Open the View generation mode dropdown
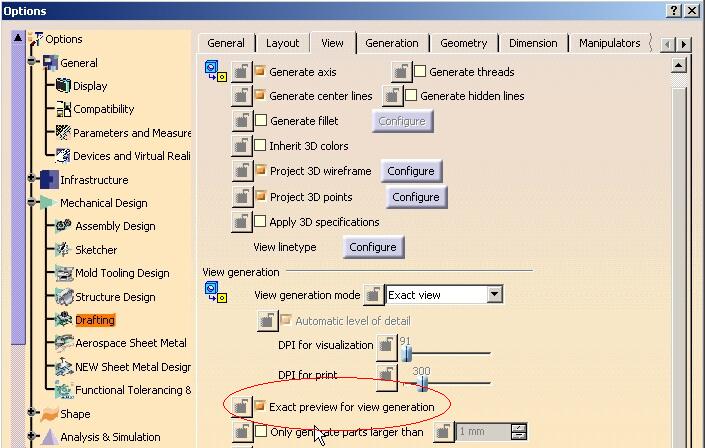The height and width of the screenshot is (448, 706). [494, 295]
